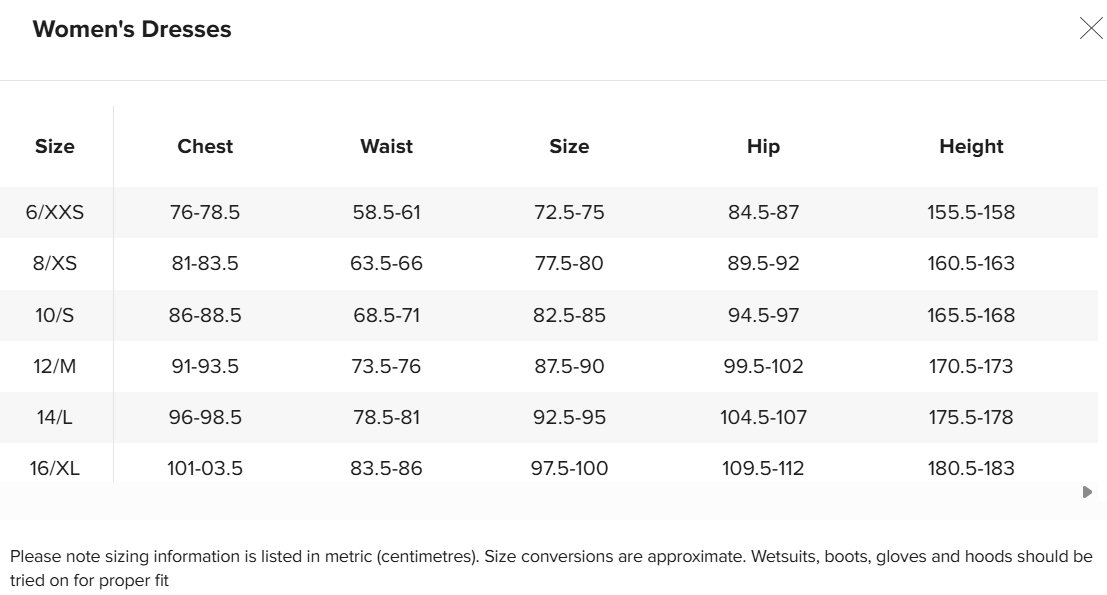Click waist value 63.5-66 cell
1107x595 pixels.
pyautogui.click(x=386, y=263)
